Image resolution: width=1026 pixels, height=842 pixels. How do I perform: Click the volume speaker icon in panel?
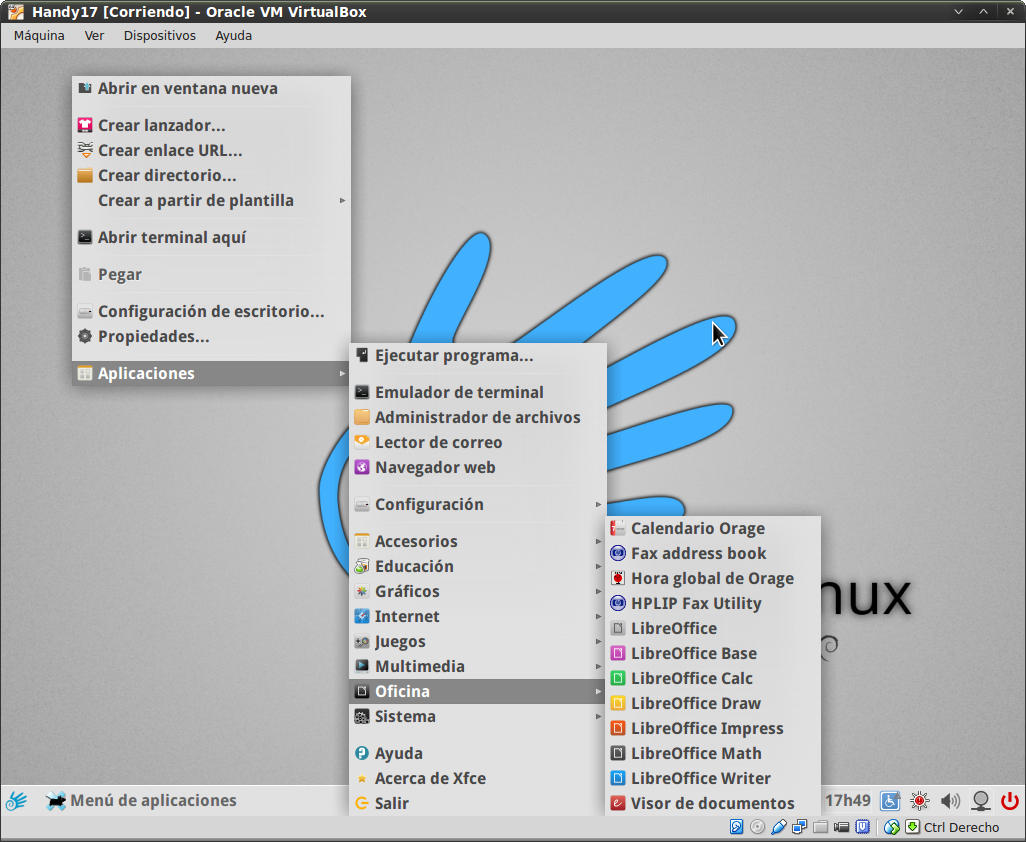pyautogui.click(x=950, y=800)
